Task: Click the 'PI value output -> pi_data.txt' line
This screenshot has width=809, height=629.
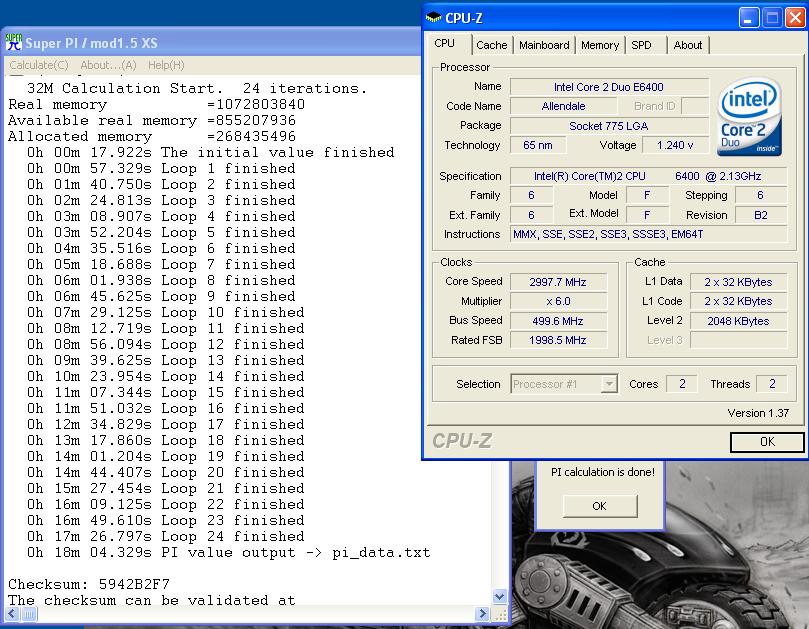Action: (229, 552)
